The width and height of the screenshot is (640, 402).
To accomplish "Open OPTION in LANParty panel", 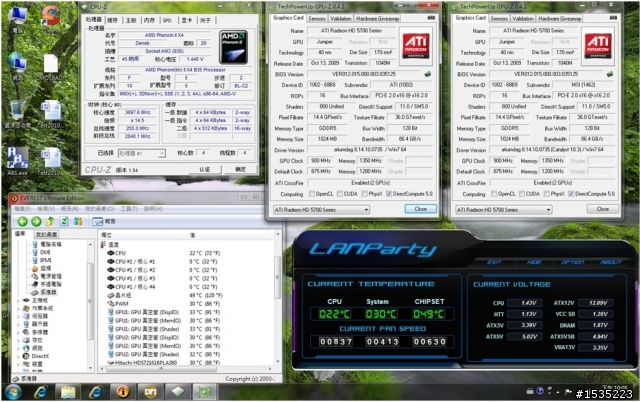I will click(x=573, y=262).
